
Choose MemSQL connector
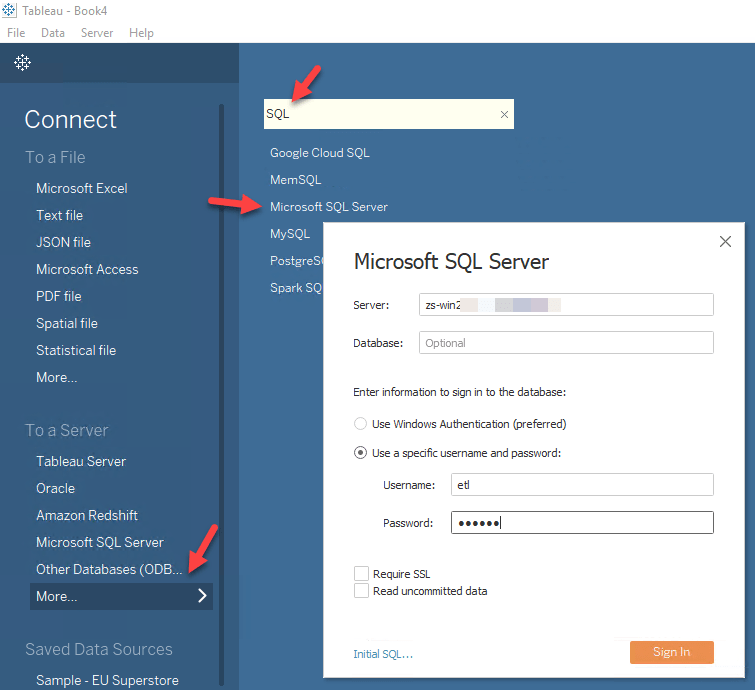[296, 180]
